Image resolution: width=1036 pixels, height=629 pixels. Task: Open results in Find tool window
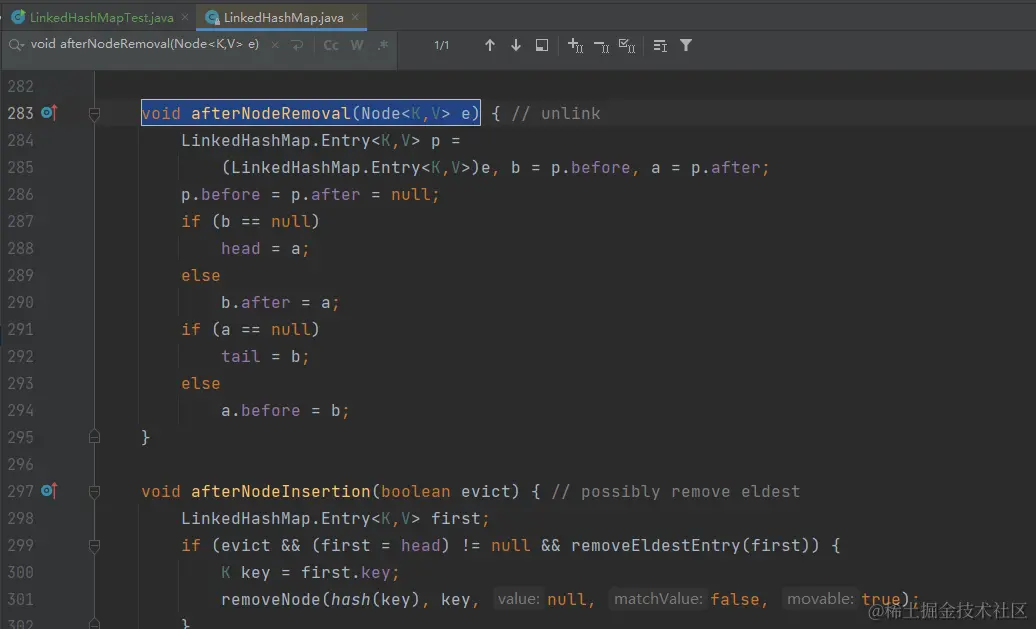(542, 45)
